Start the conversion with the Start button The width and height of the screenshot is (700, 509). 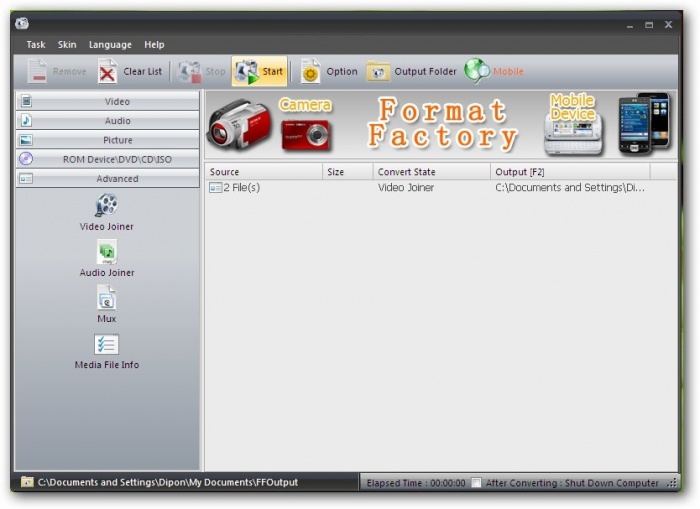(x=259, y=71)
